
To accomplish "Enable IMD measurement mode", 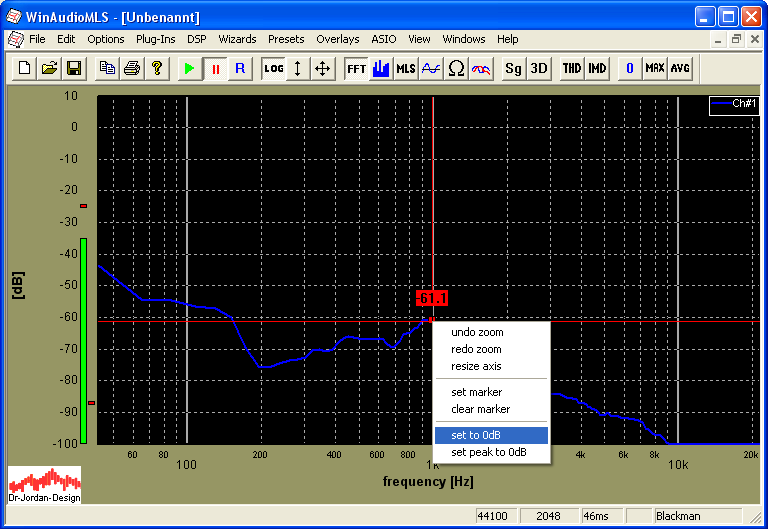I will (x=597, y=69).
